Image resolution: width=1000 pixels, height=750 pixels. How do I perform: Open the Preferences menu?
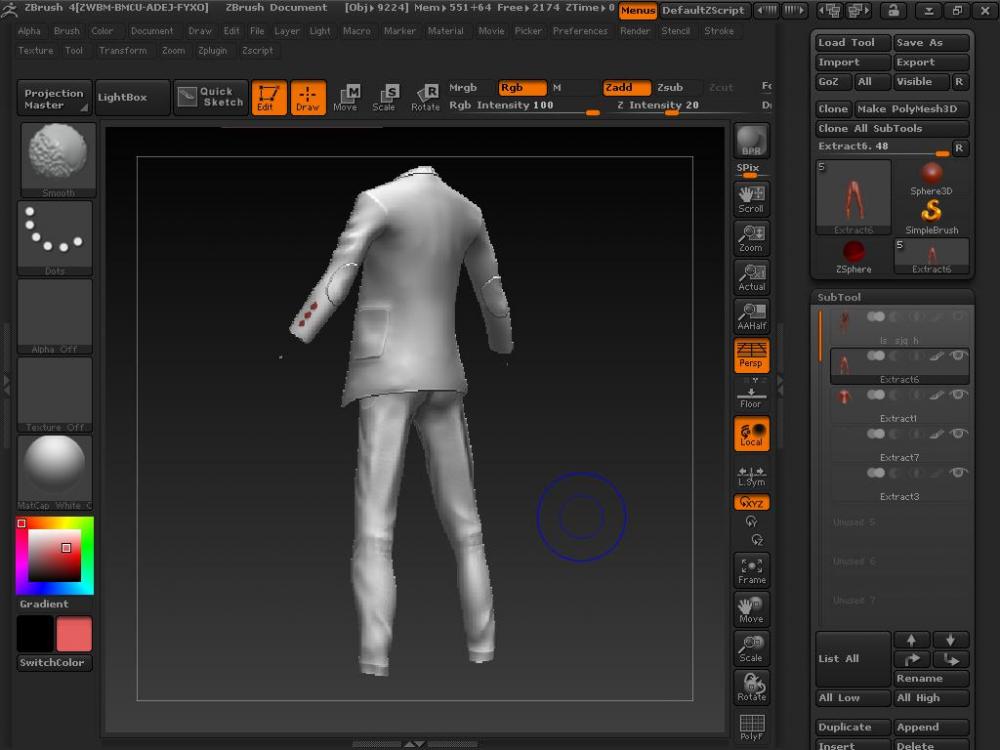[x=580, y=31]
